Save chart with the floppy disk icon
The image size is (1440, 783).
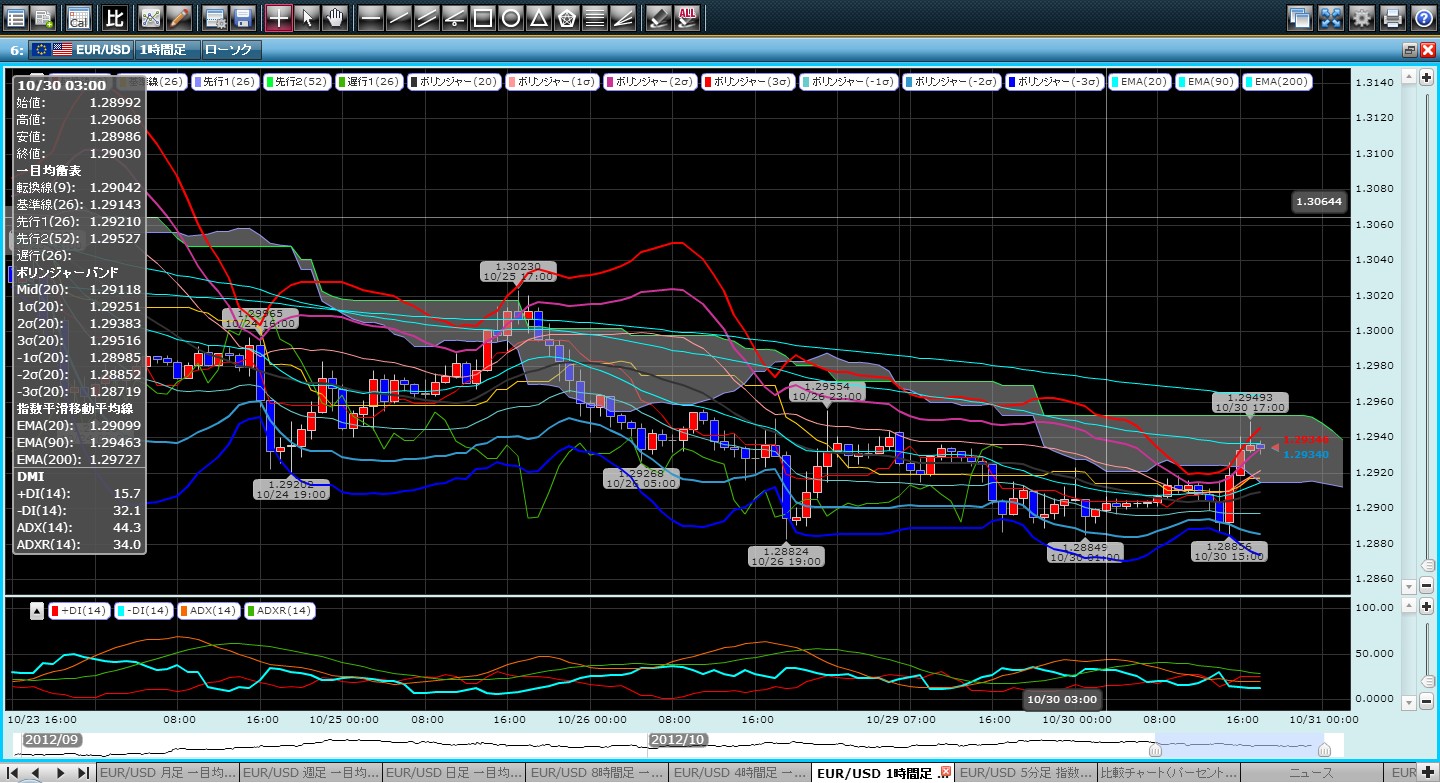[242, 17]
